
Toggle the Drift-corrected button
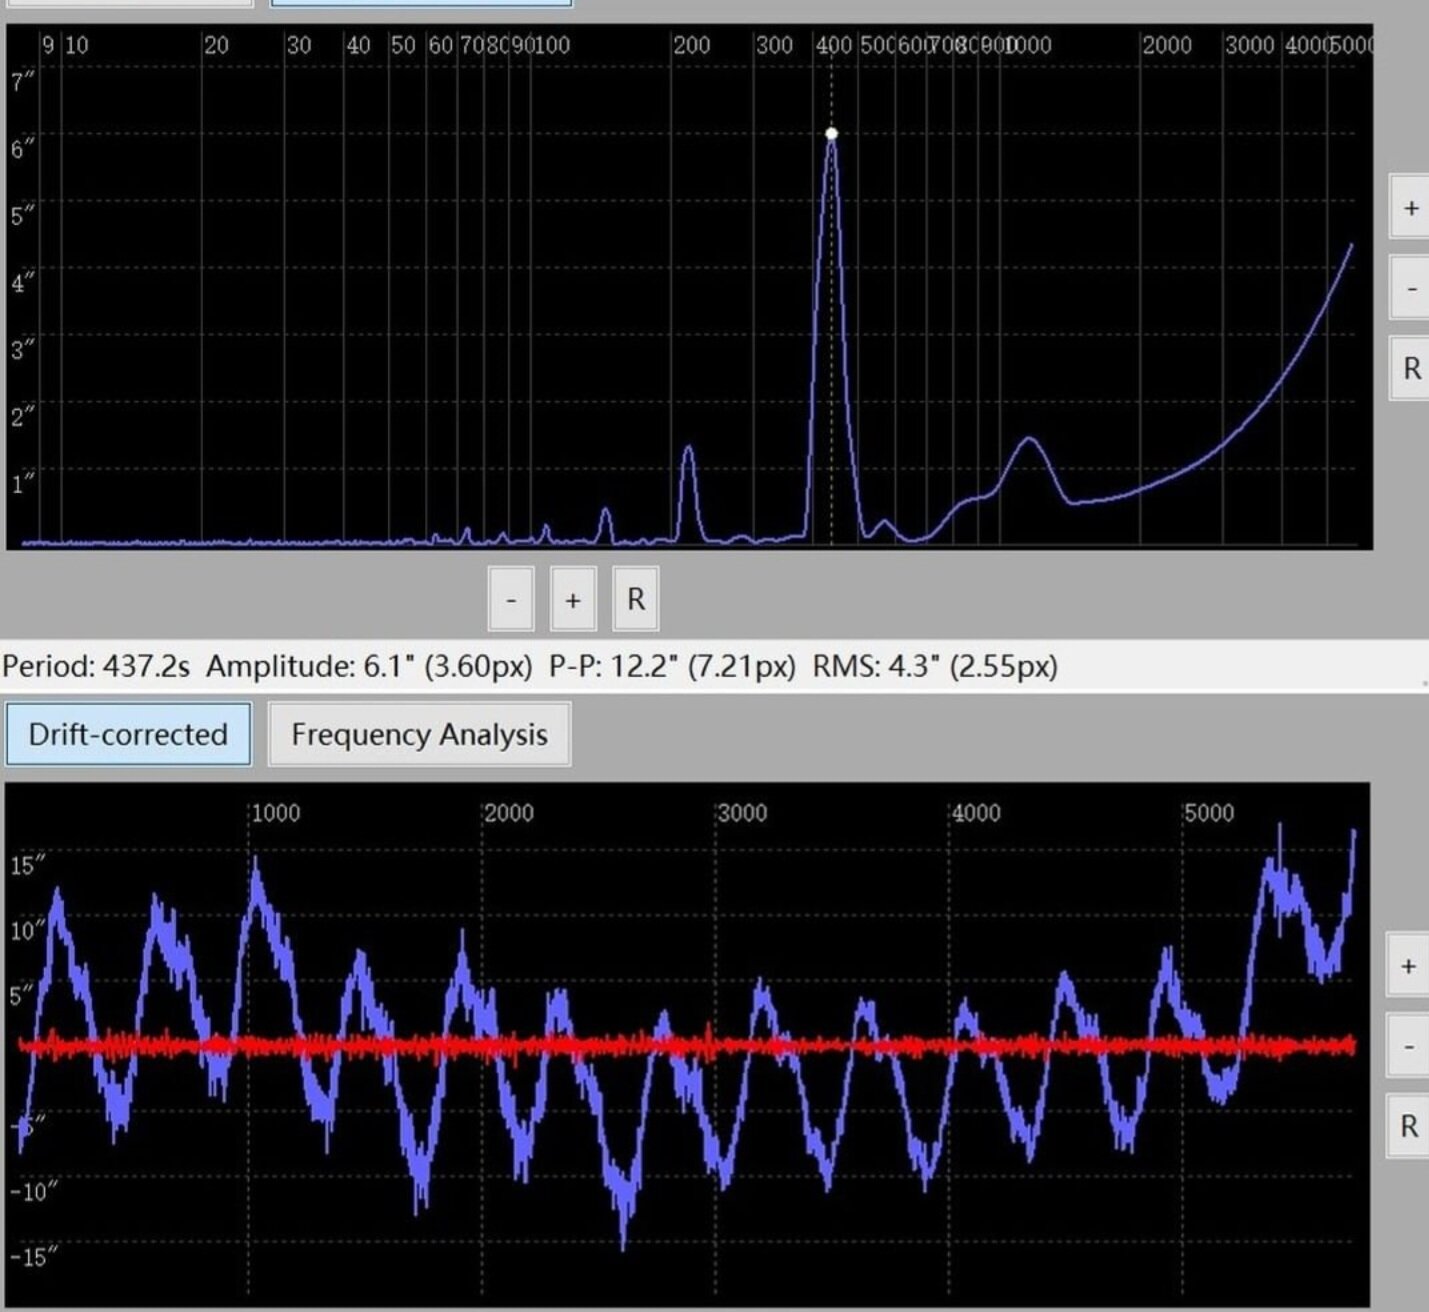[x=128, y=734]
